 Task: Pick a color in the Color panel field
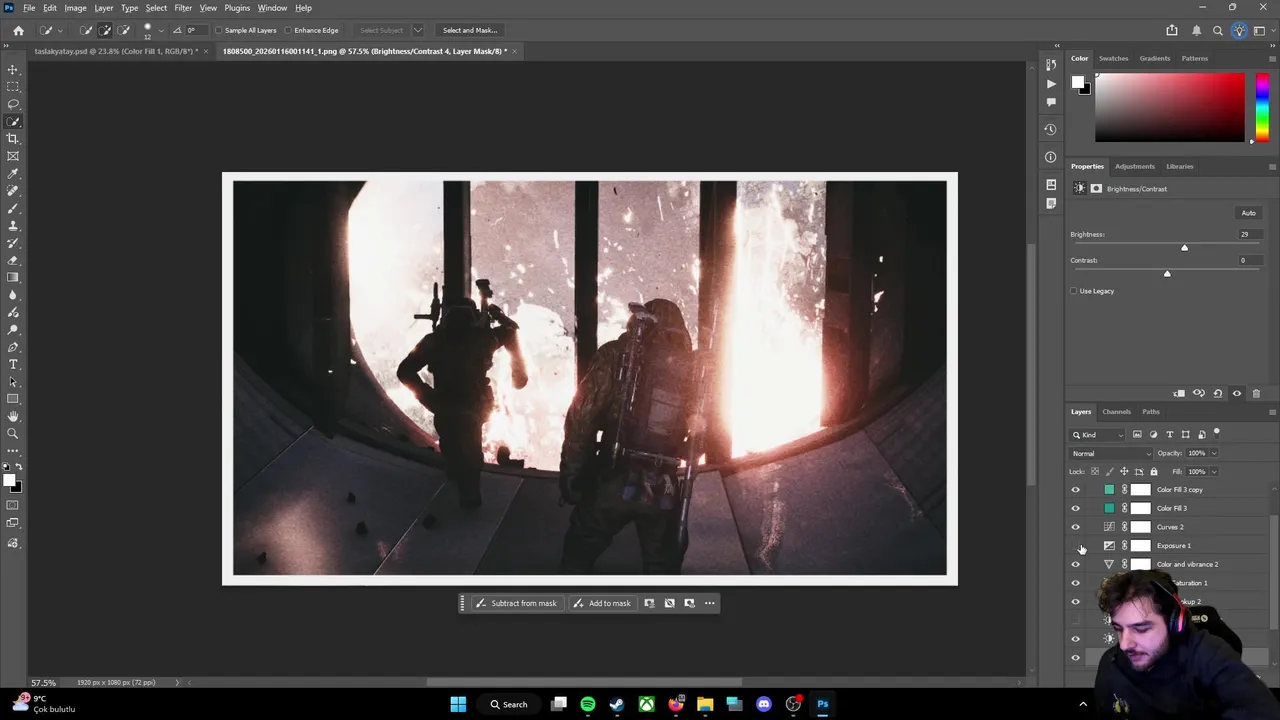[x=1169, y=107]
